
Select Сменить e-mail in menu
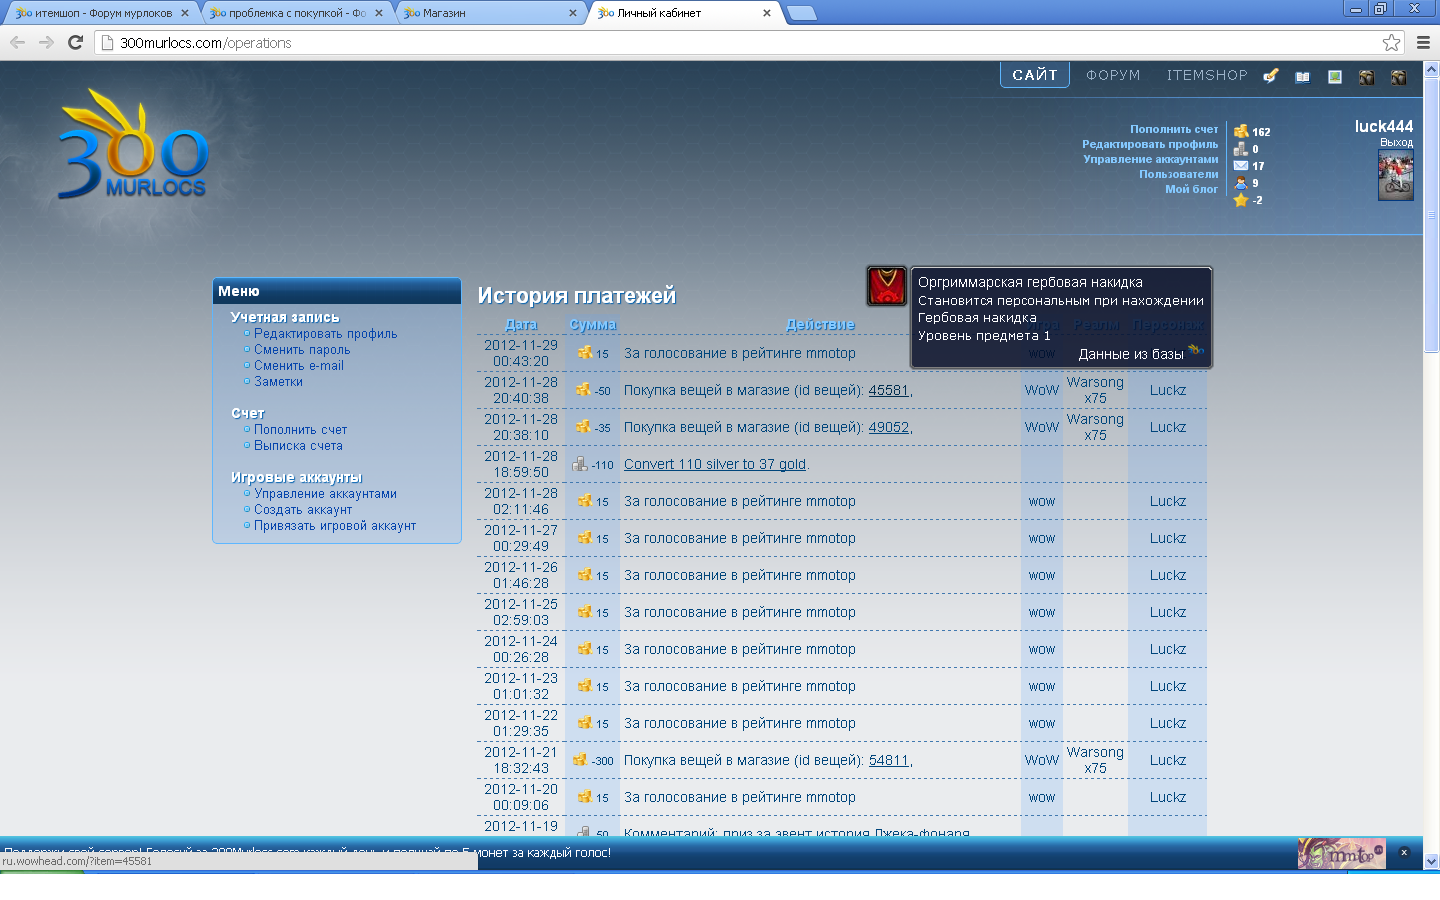click(299, 366)
